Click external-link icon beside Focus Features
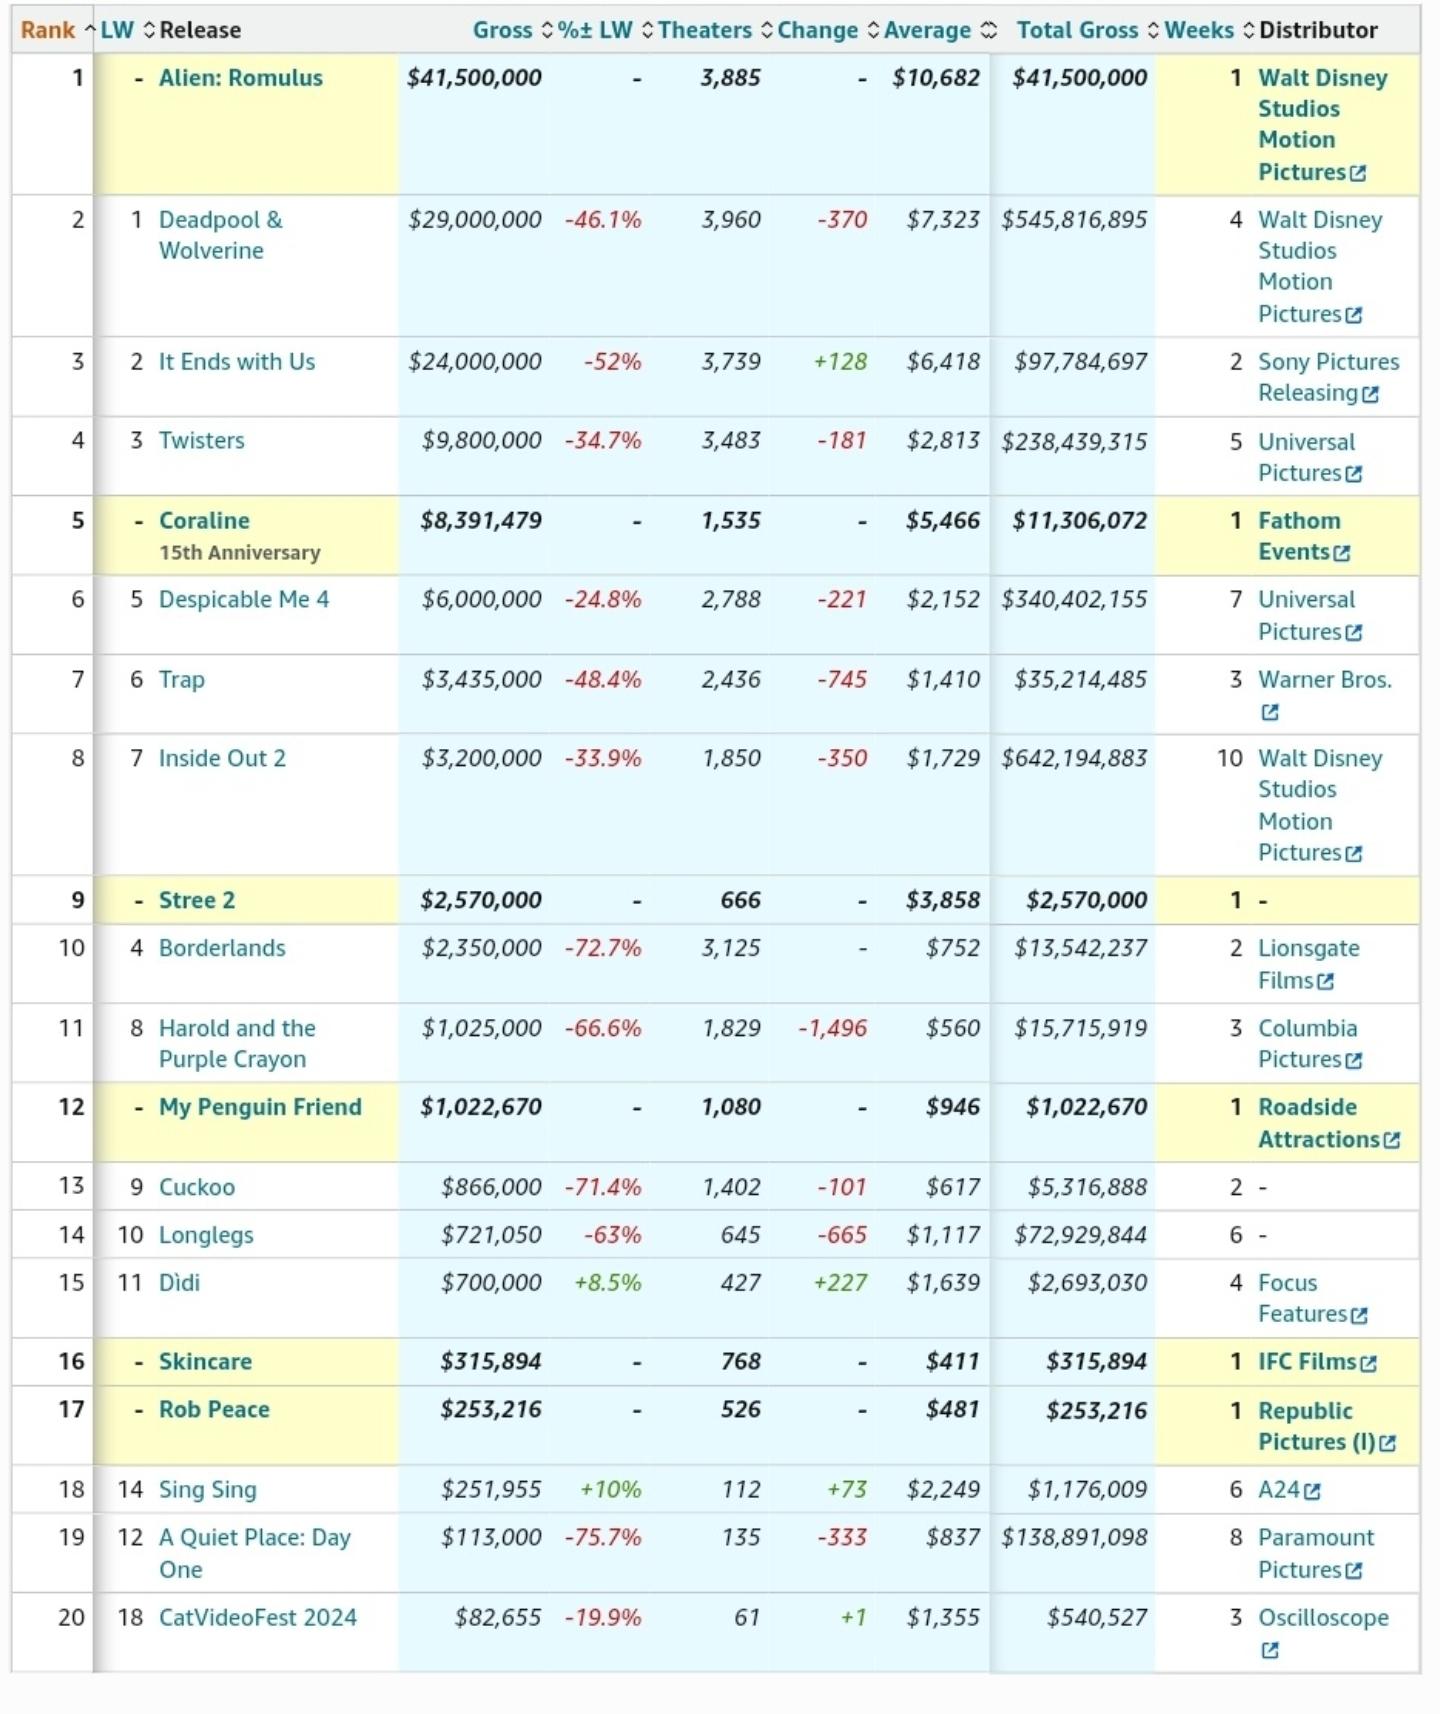This screenshot has height=1714, width=1440. tap(1359, 1317)
